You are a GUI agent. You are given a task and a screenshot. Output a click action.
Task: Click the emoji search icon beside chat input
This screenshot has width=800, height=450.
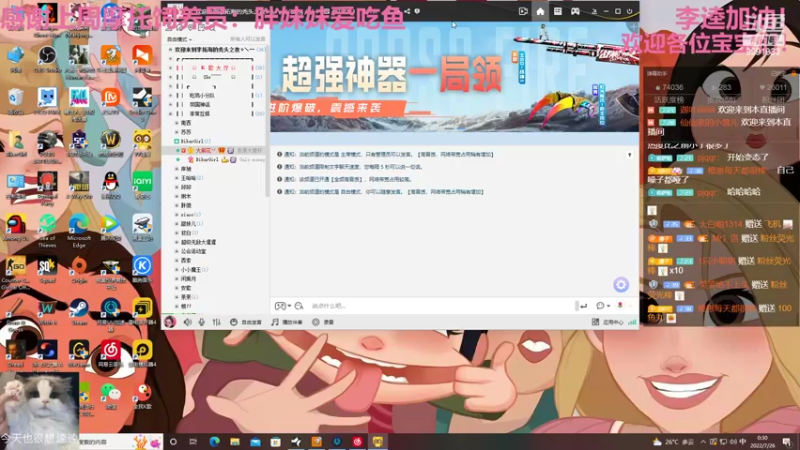(x=299, y=306)
